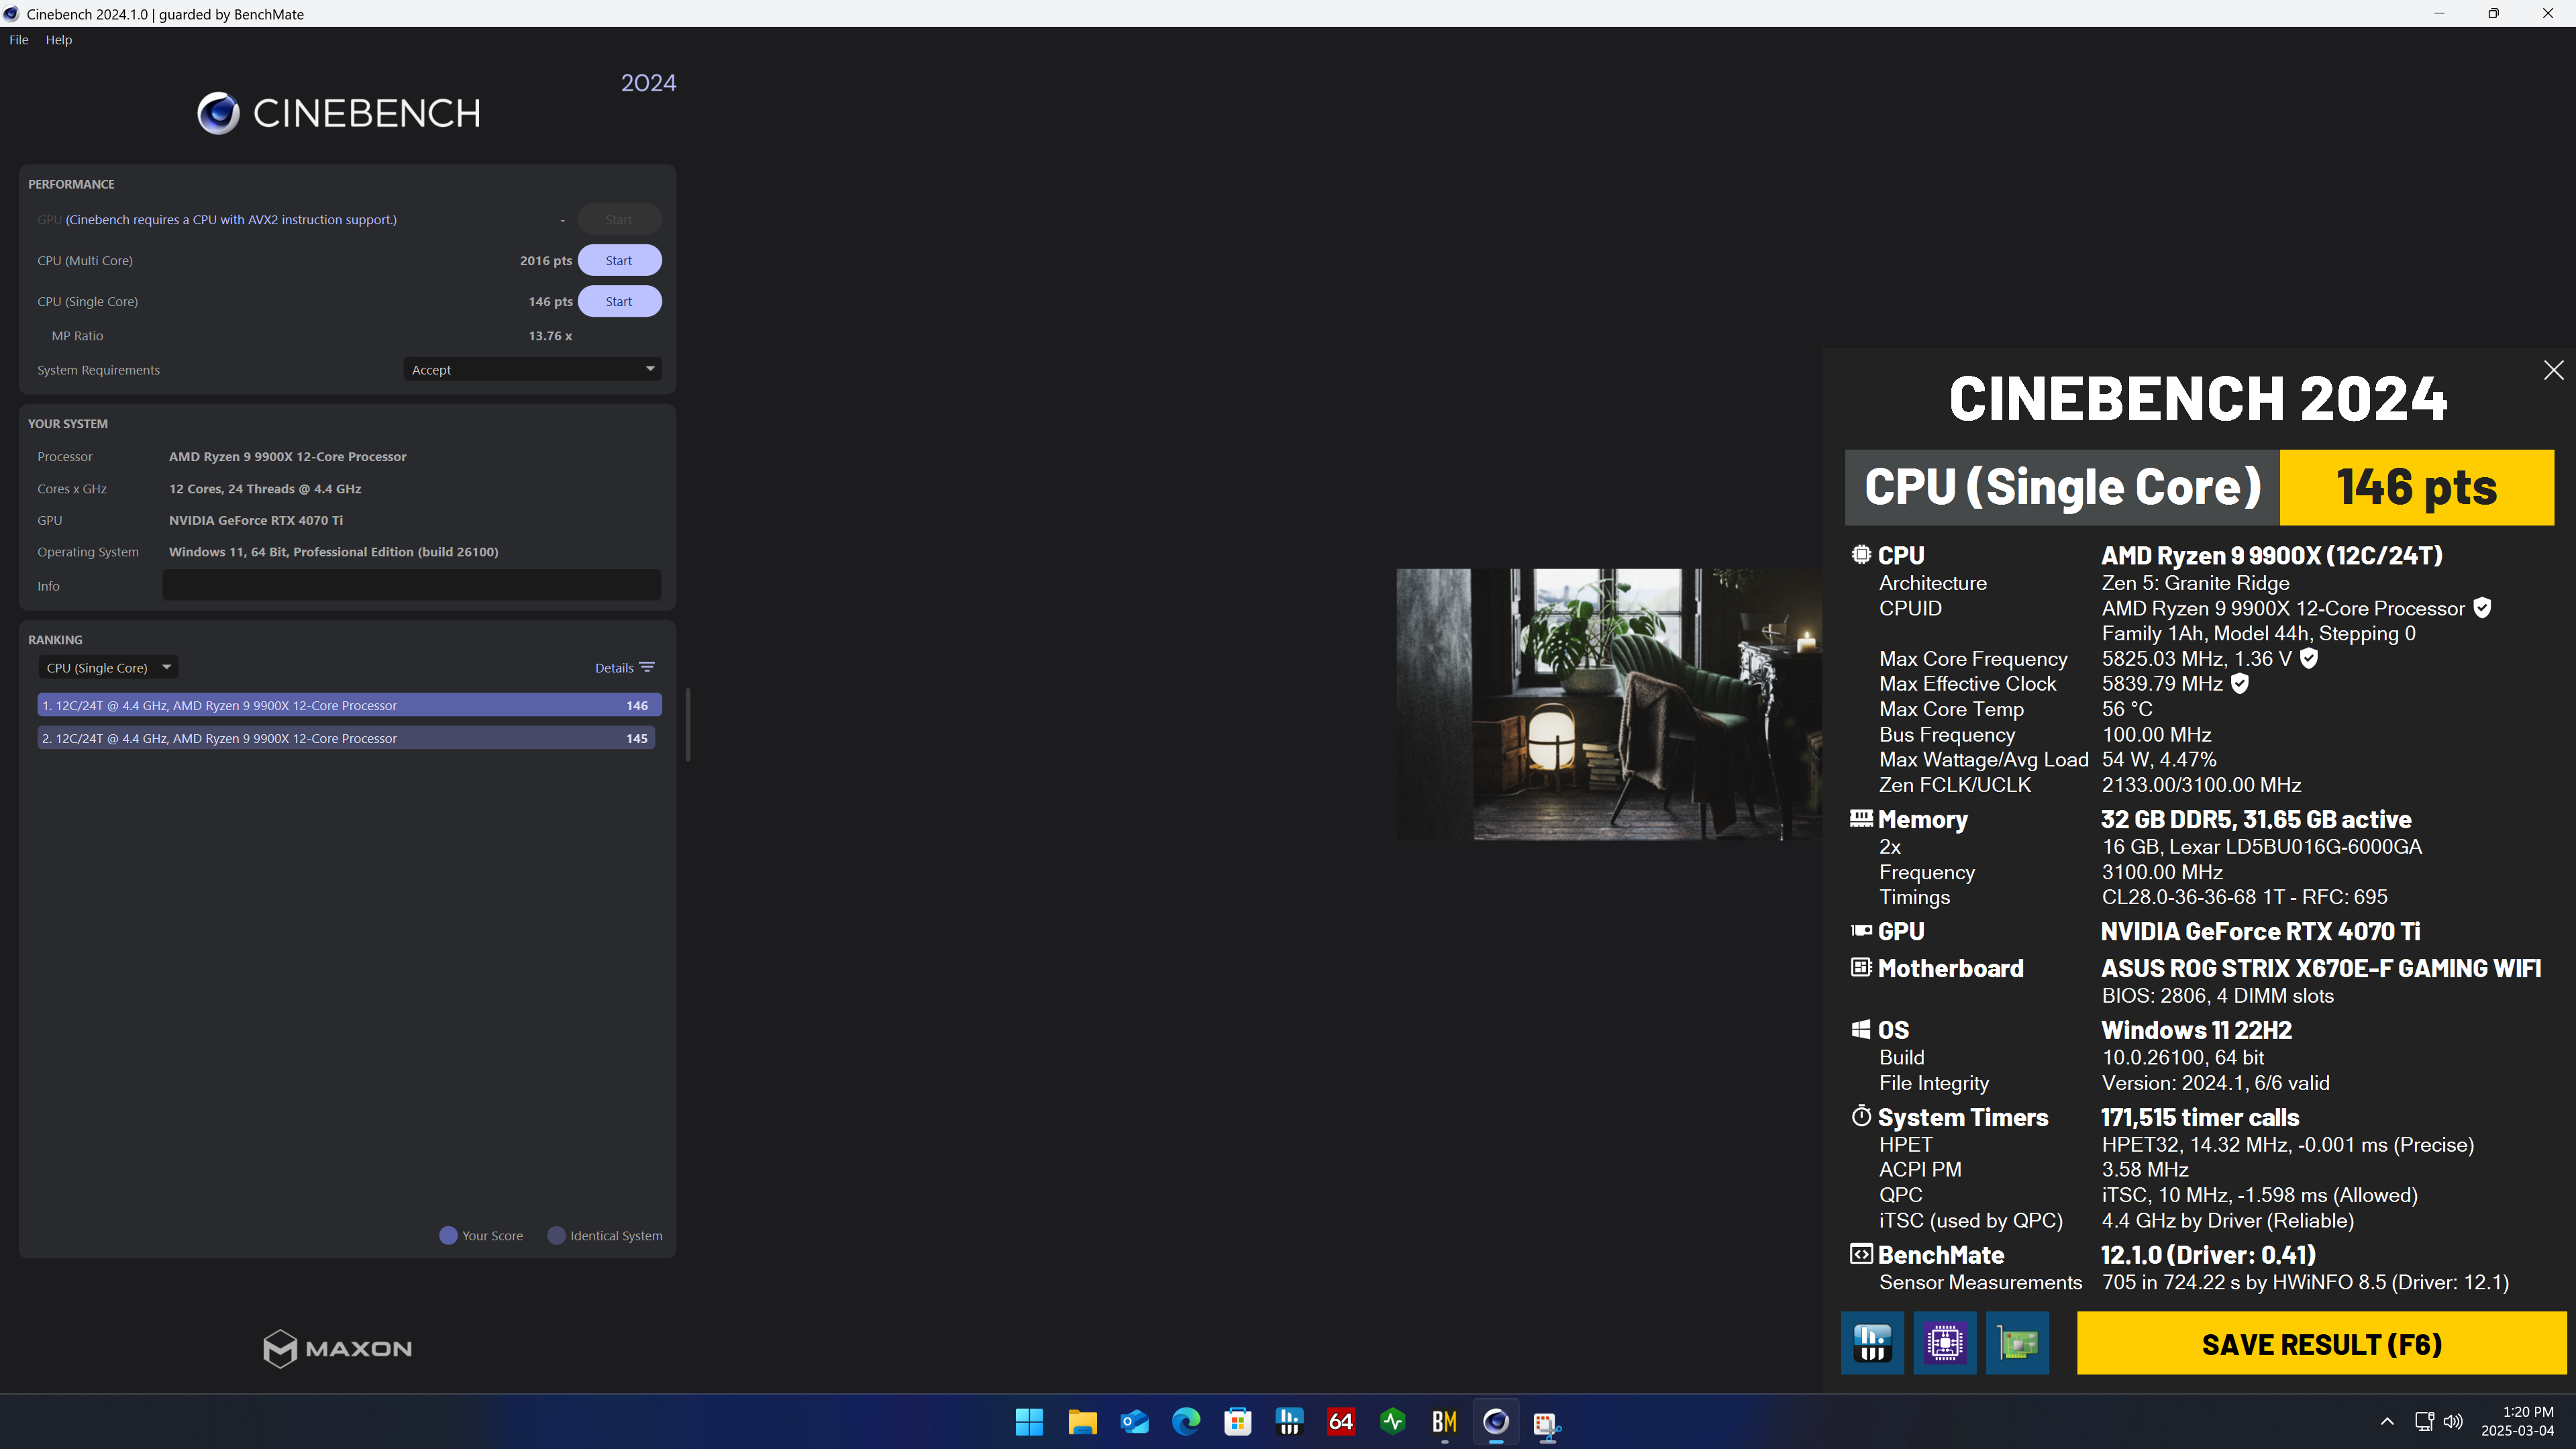Click the CL28.0-36-36-68 timings value
2576x1449 pixels.
click(x=2244, y=897)
